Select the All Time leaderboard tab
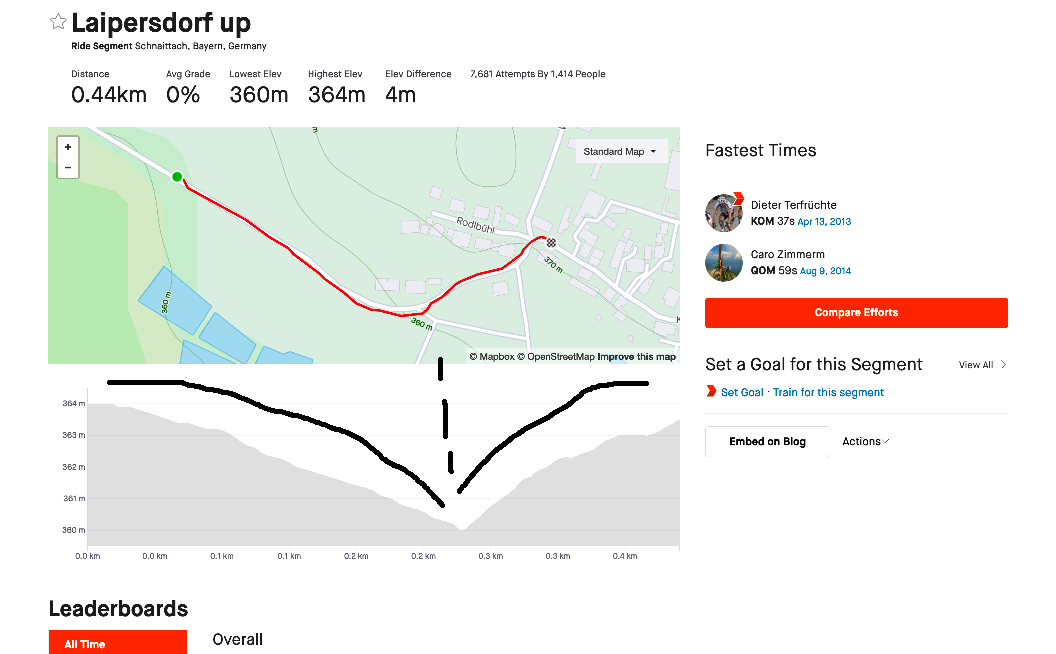Viewport: 1056px width, 654px height. 117,643
